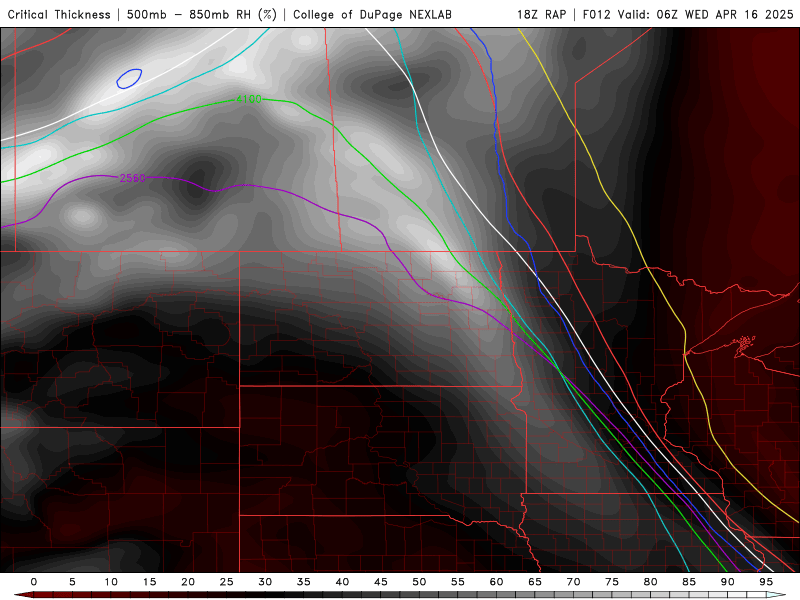Click colorbar label "95"
The height and width of the screenshot is (600, 800).
click(x=766, y=582)
